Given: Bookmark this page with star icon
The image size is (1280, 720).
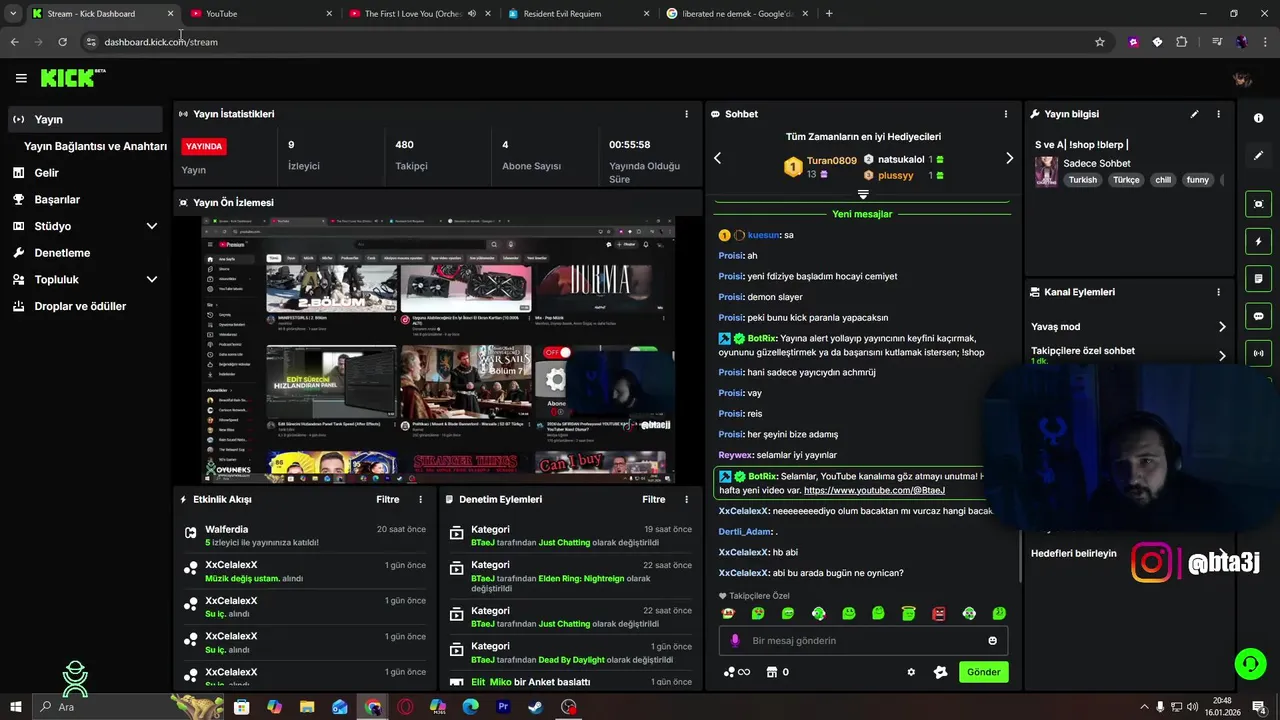Looking at the screenshot, I should click(1100, 42).
